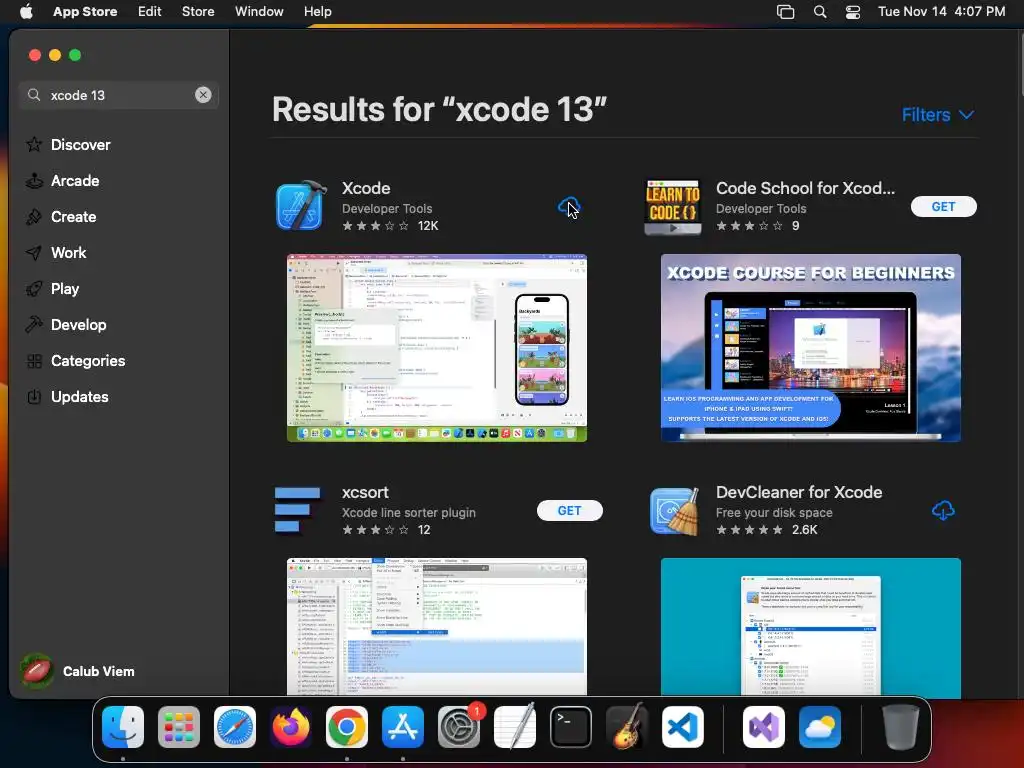Screen dimensions: 1024x768
Task: Get the xcsort app
Action: (569, 511)
